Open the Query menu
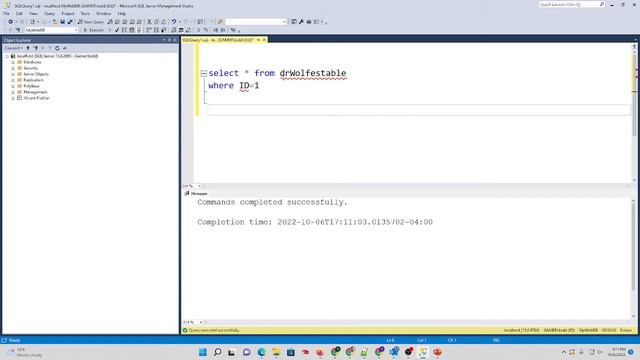The height and width of the screenshot is (360, 640). (49, 13)
